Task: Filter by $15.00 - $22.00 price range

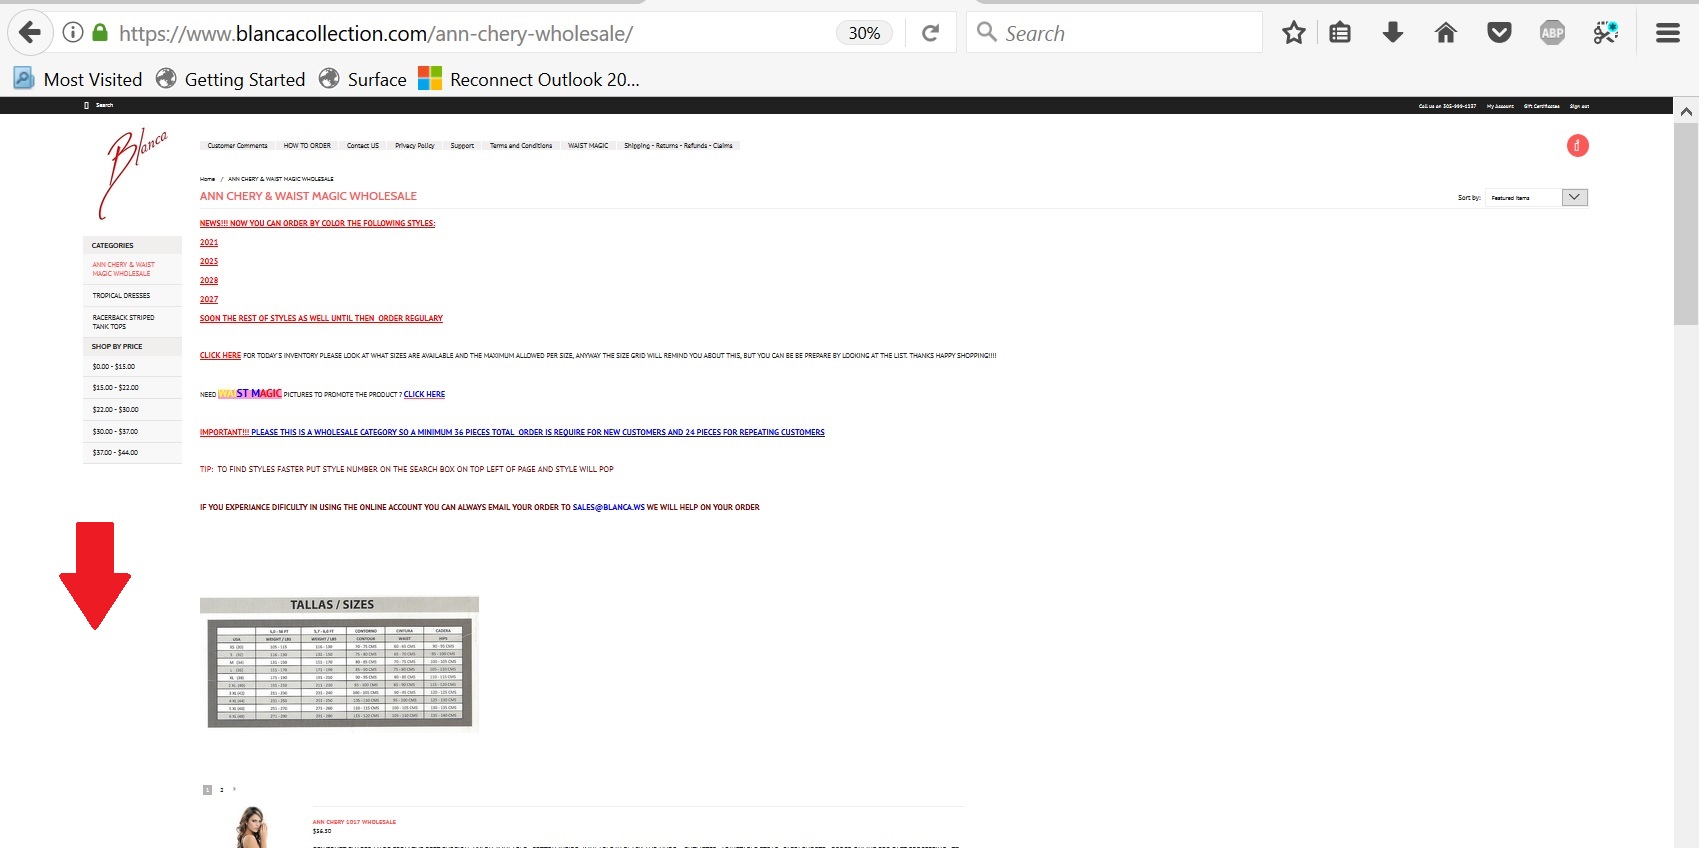Action: 116,388
